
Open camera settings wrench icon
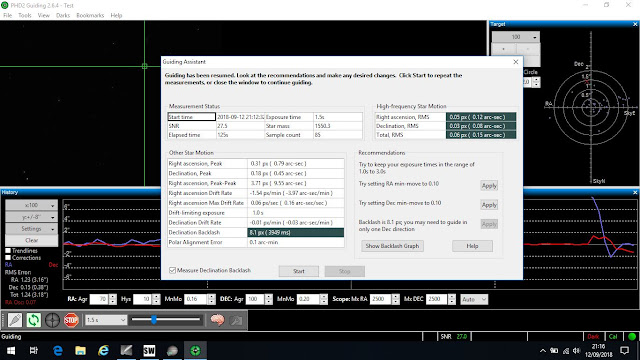coord(236,320)
